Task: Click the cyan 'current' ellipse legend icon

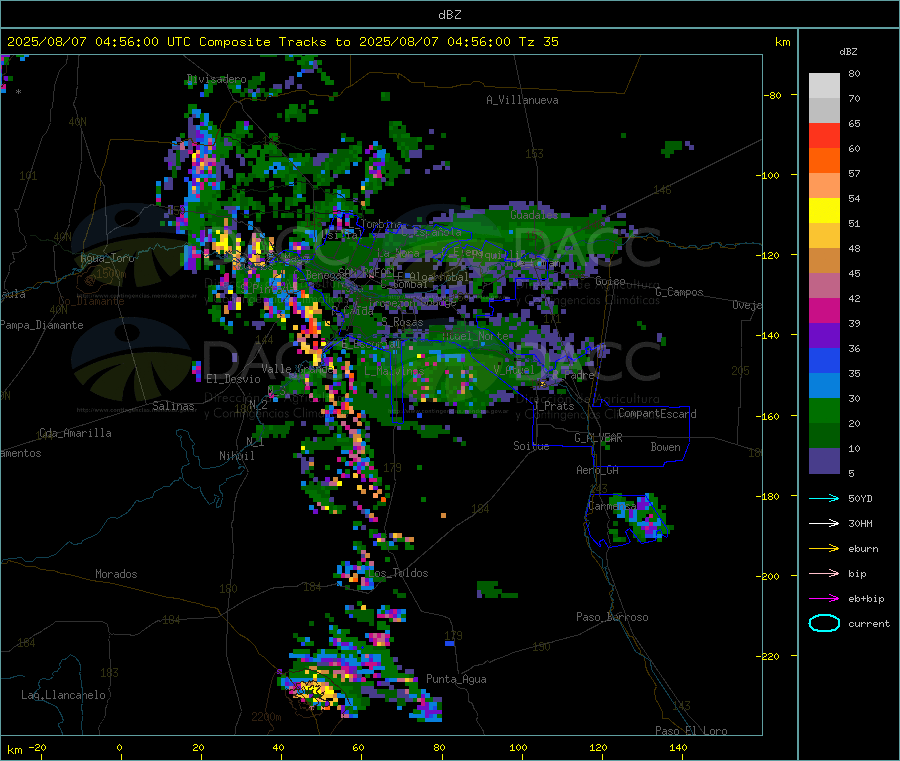Action: pyautogui.click(x=824, y=623)
